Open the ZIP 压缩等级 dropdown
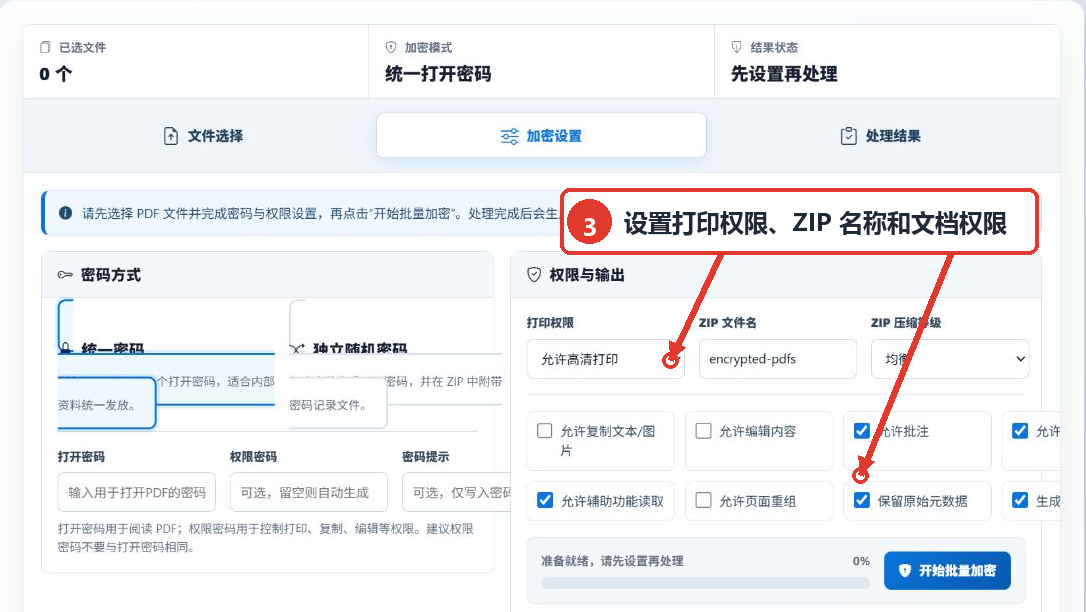The width and height of the screenshot is (1086, 612). point(950,359)
